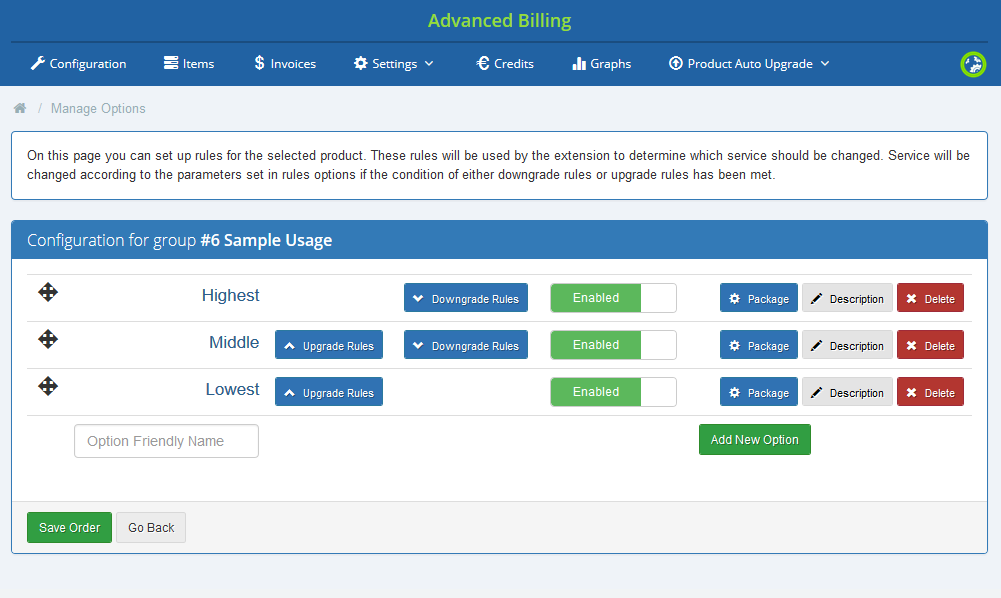Open the Graphs menu item
This screenshot has height=598, width=1001.
[601, 63]
